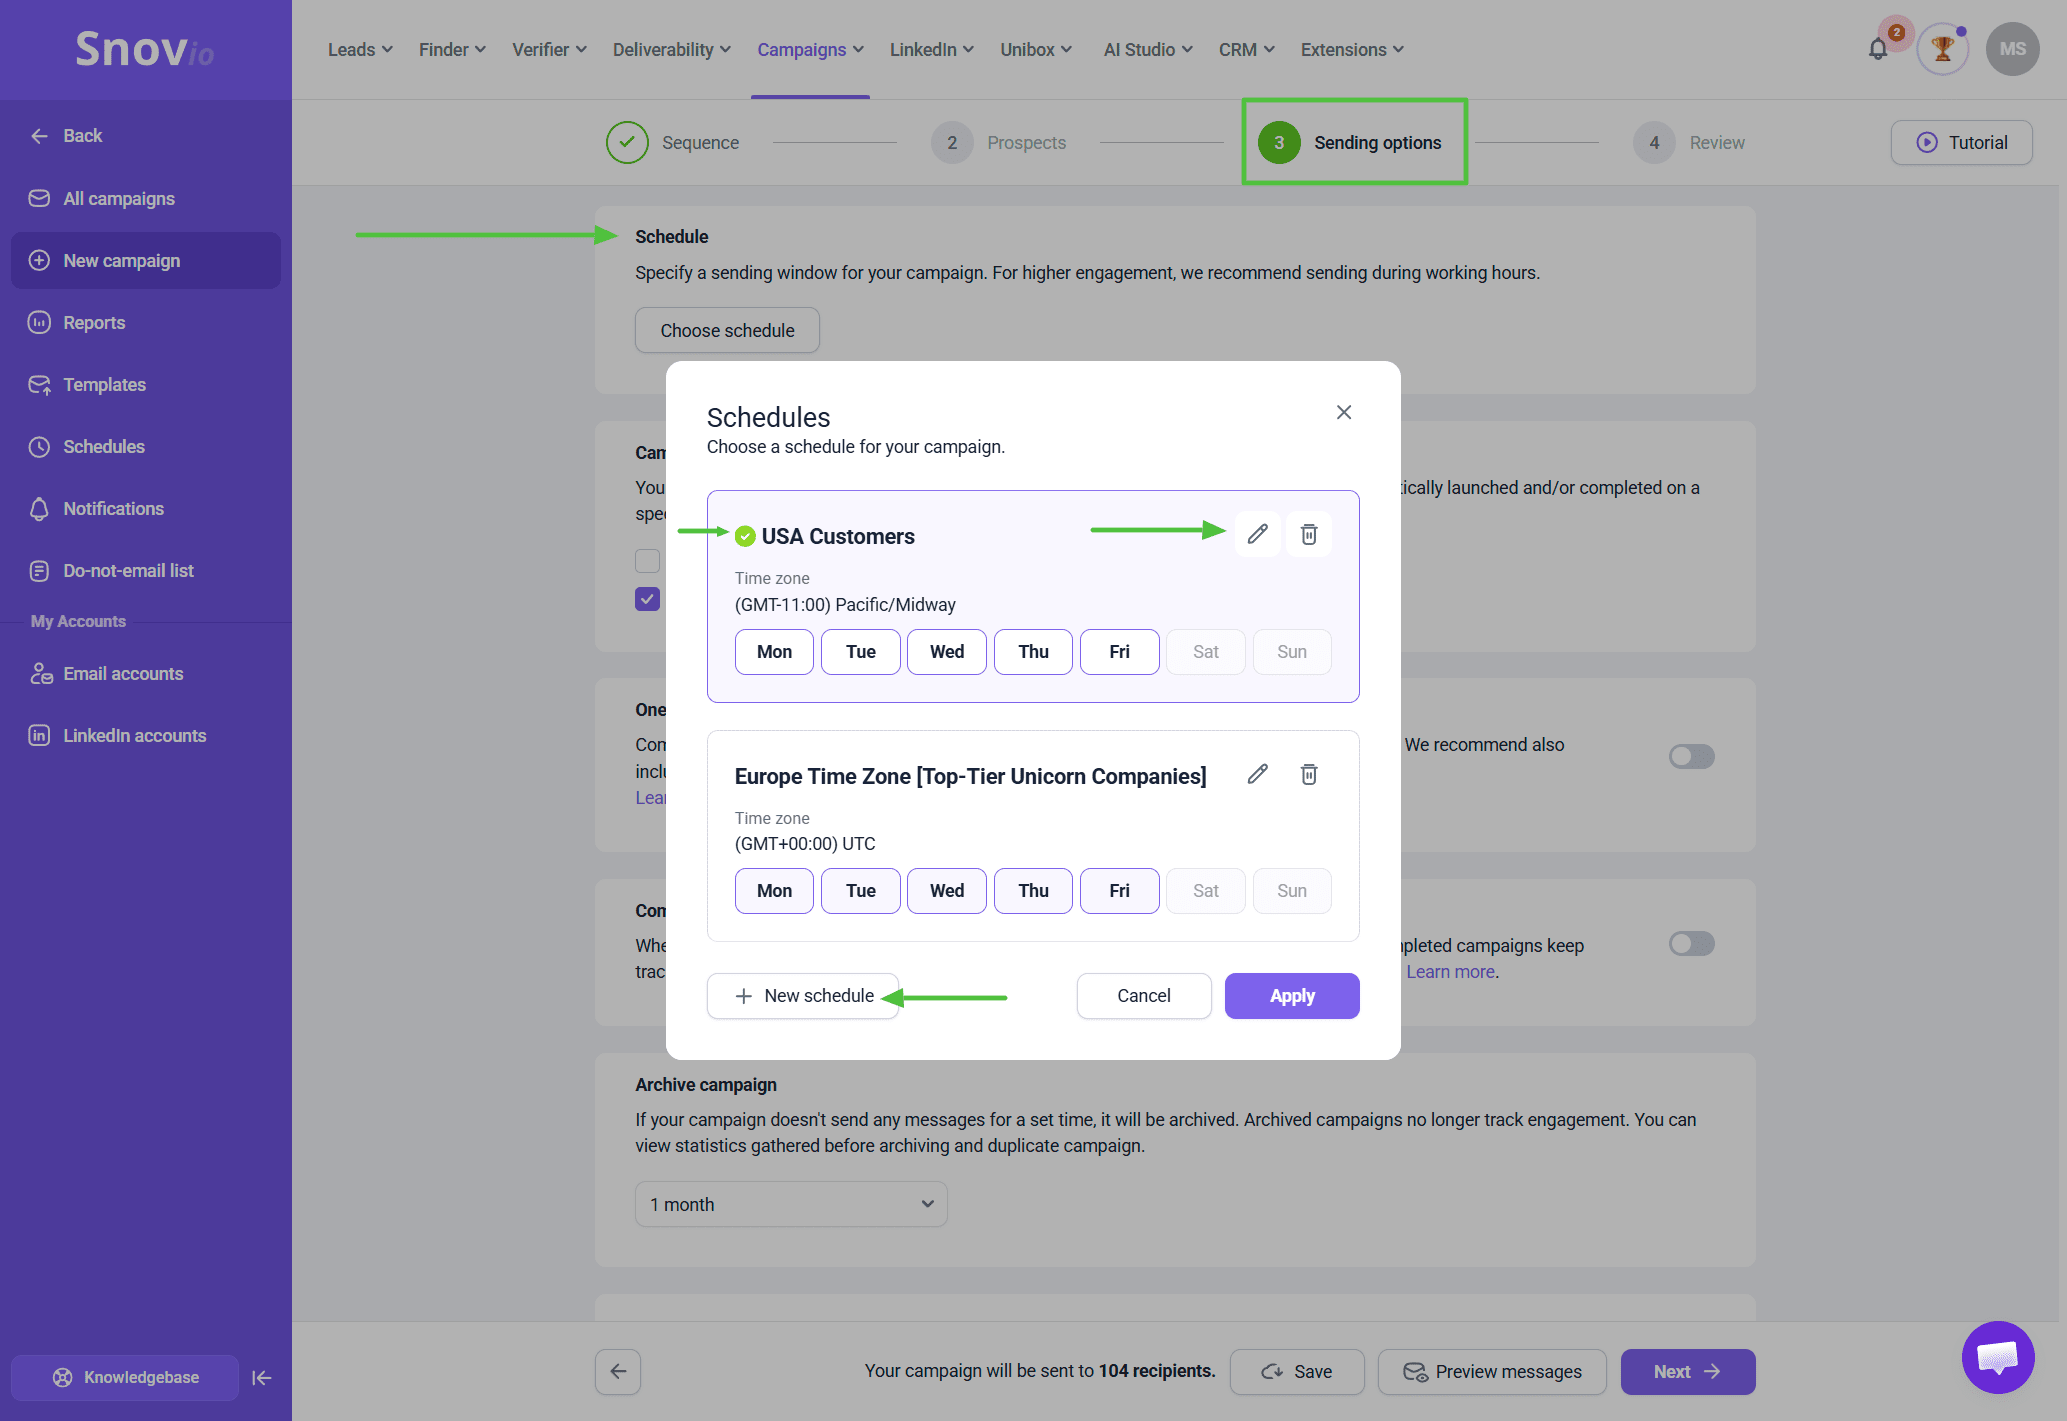Go to Email accounts in sidebar
Image resolution: width=2067 pixels, height=1421 pixels.
[x=123, y=674]
